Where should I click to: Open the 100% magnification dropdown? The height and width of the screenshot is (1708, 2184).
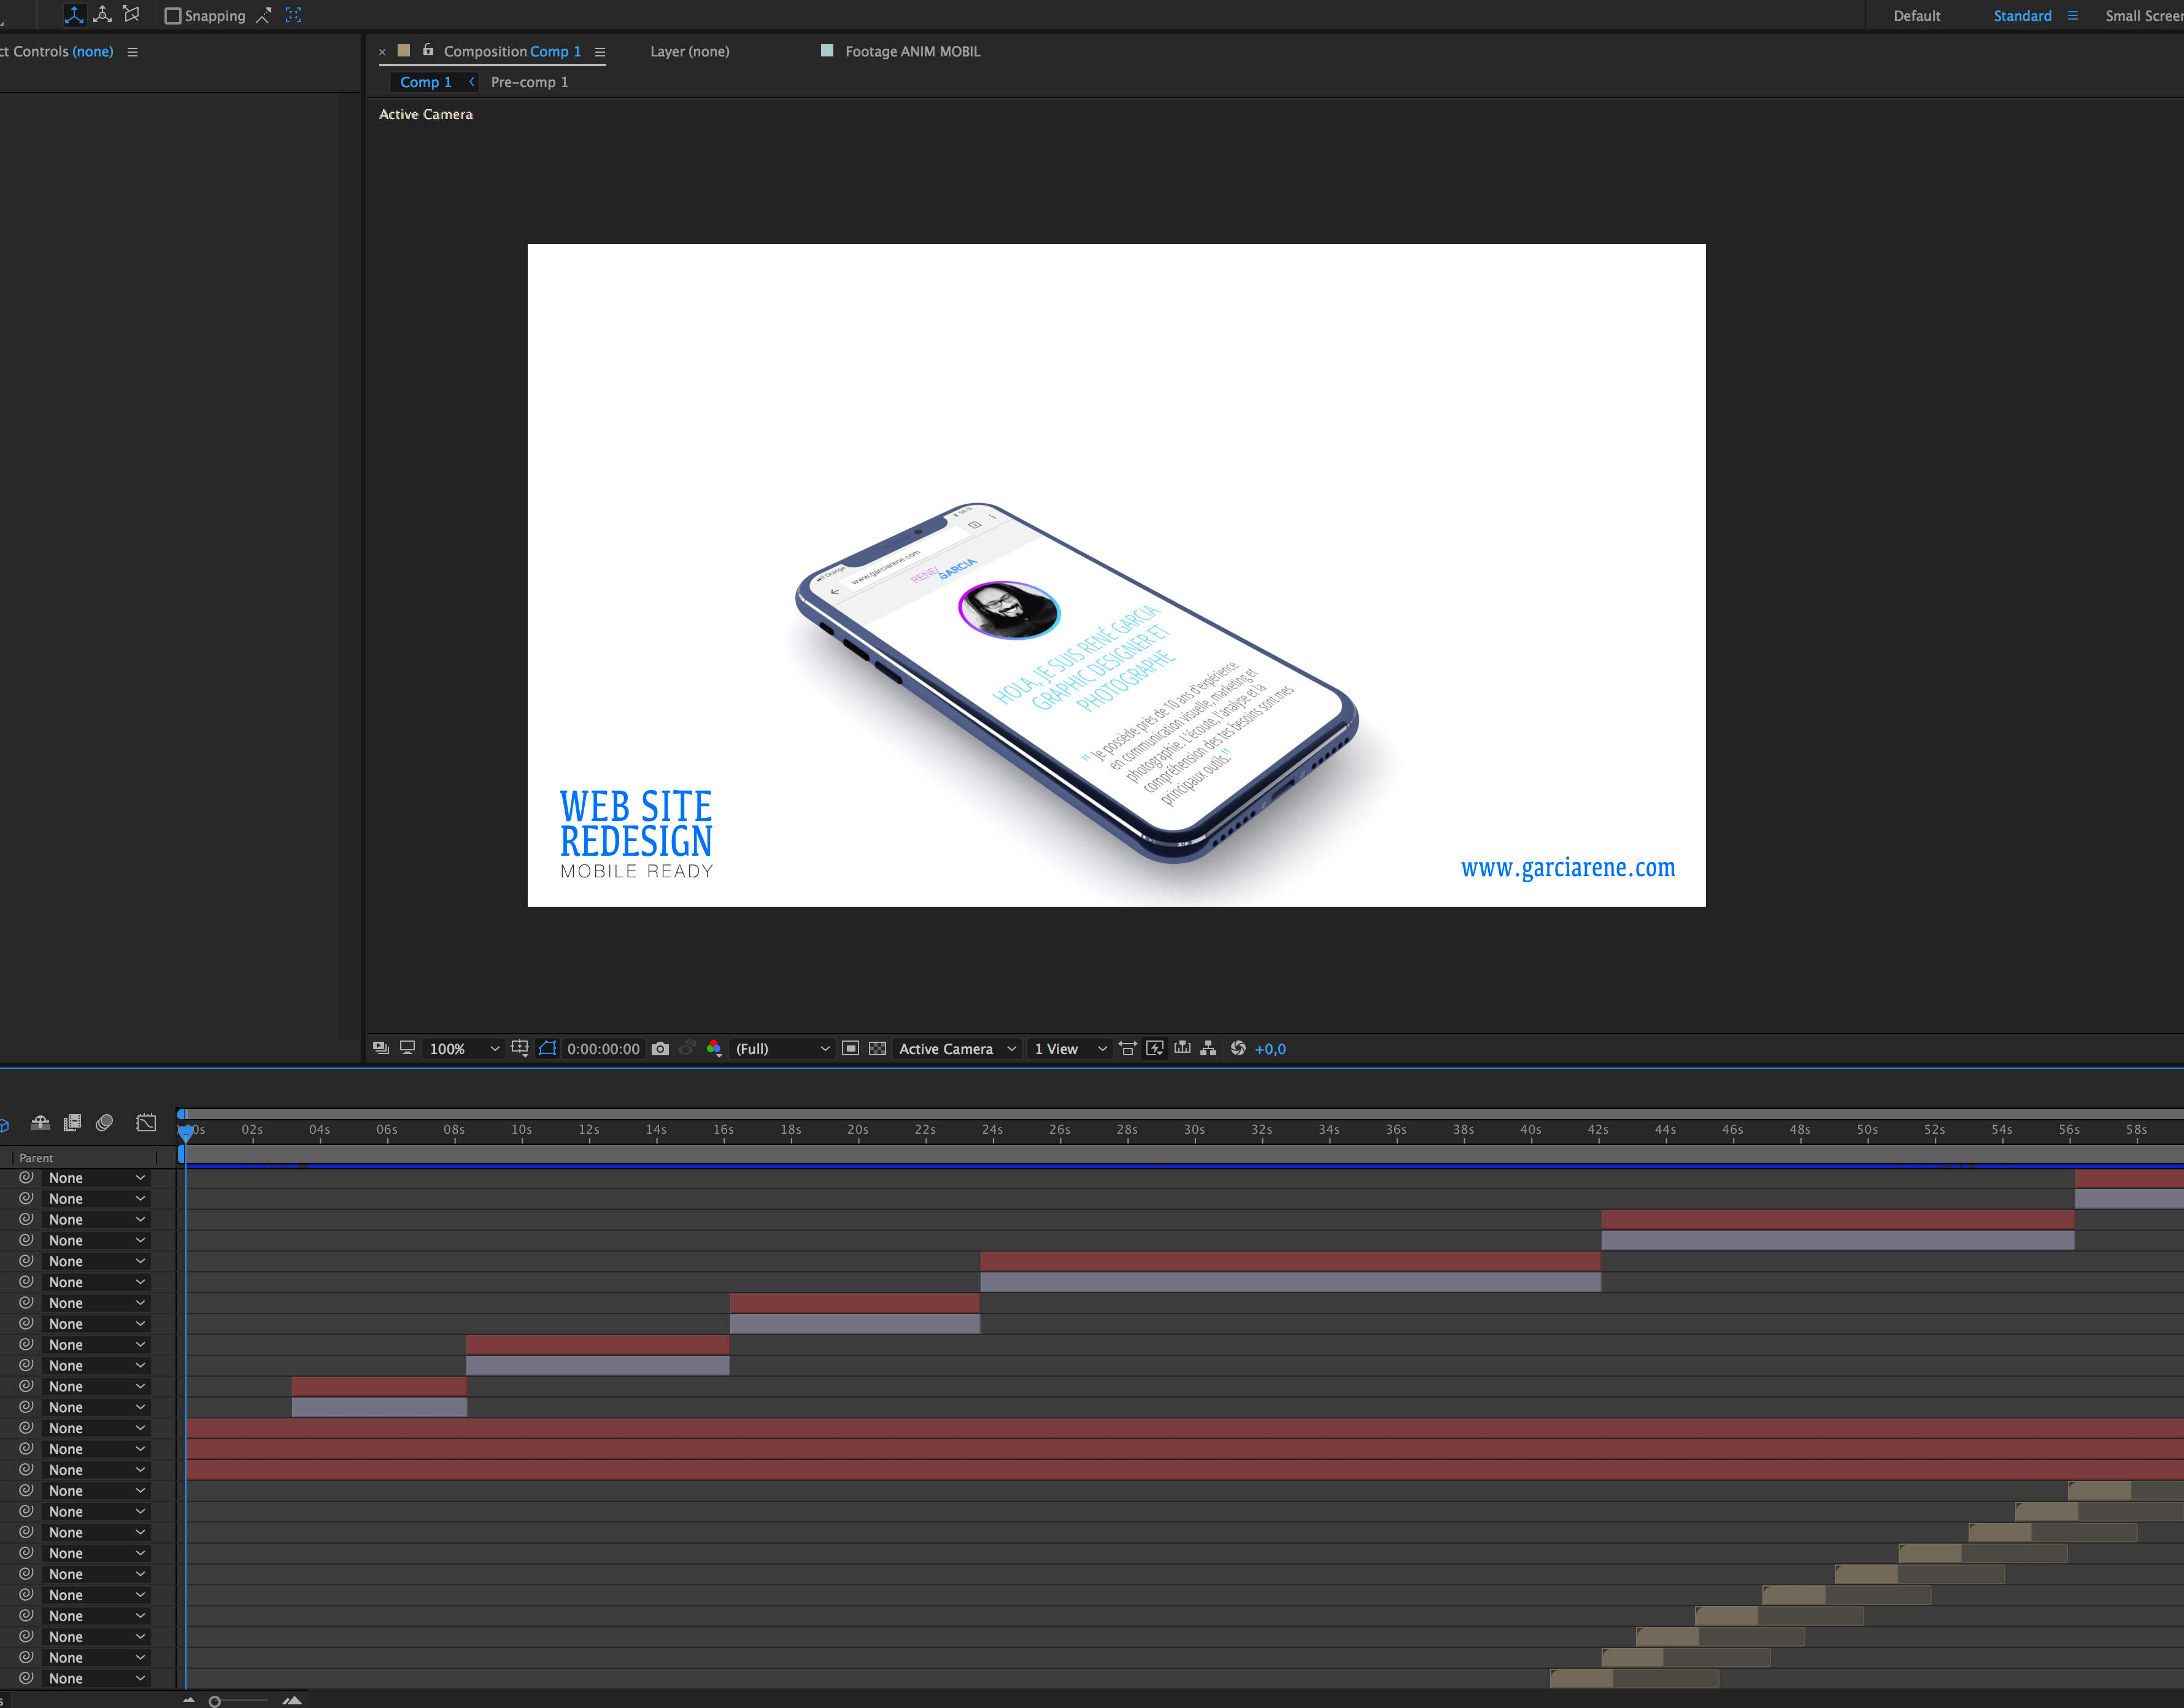(x=464, y=1049)
